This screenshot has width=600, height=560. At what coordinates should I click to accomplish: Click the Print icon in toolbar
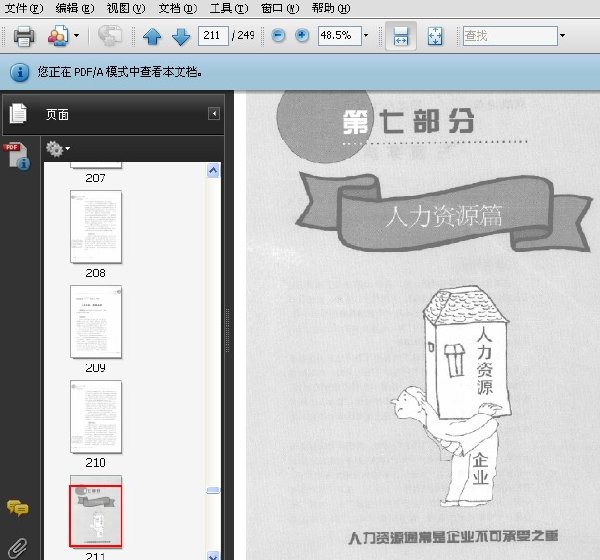(24, 36)
